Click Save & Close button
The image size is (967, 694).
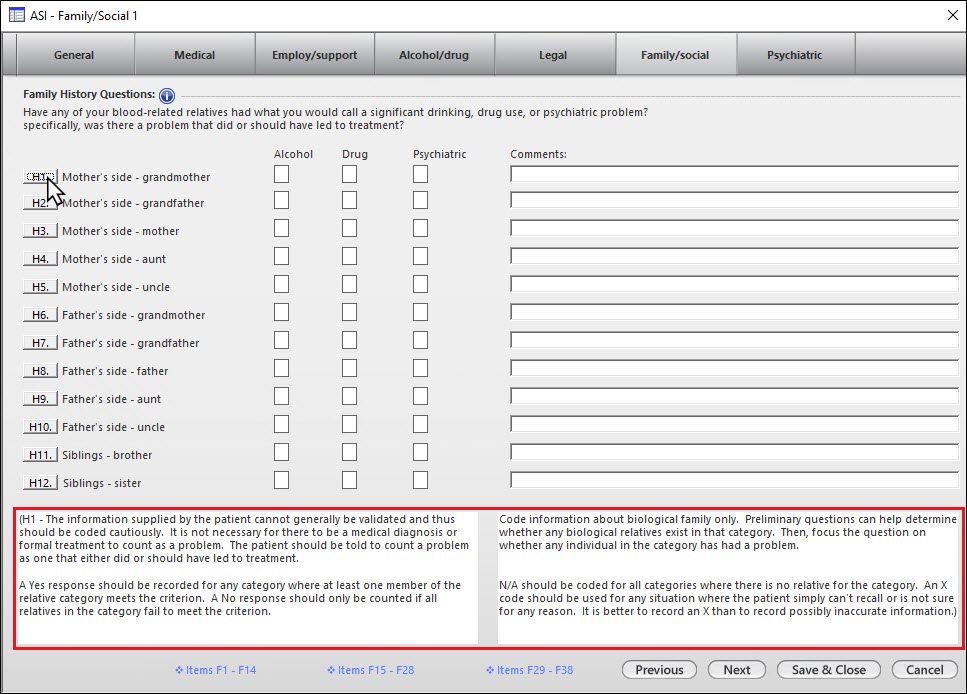[x=828, y=670]
